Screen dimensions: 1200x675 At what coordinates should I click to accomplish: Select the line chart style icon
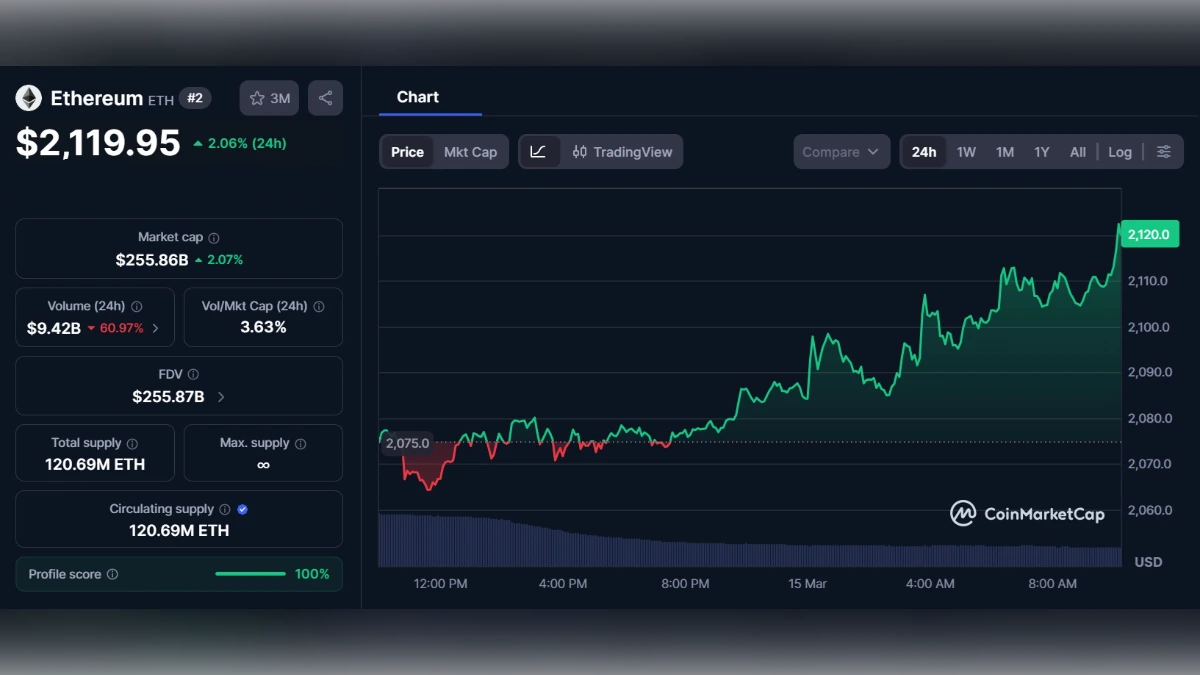tap(539, 151)
